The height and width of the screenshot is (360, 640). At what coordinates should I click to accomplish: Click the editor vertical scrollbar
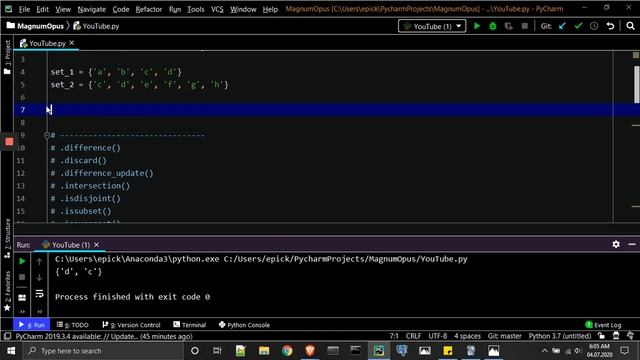(636, 84)
